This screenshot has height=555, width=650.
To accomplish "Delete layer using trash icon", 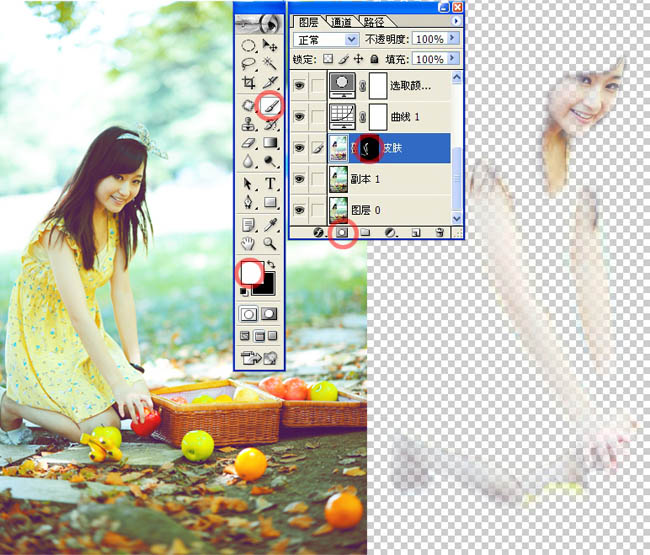I will [x=439, y=231].
